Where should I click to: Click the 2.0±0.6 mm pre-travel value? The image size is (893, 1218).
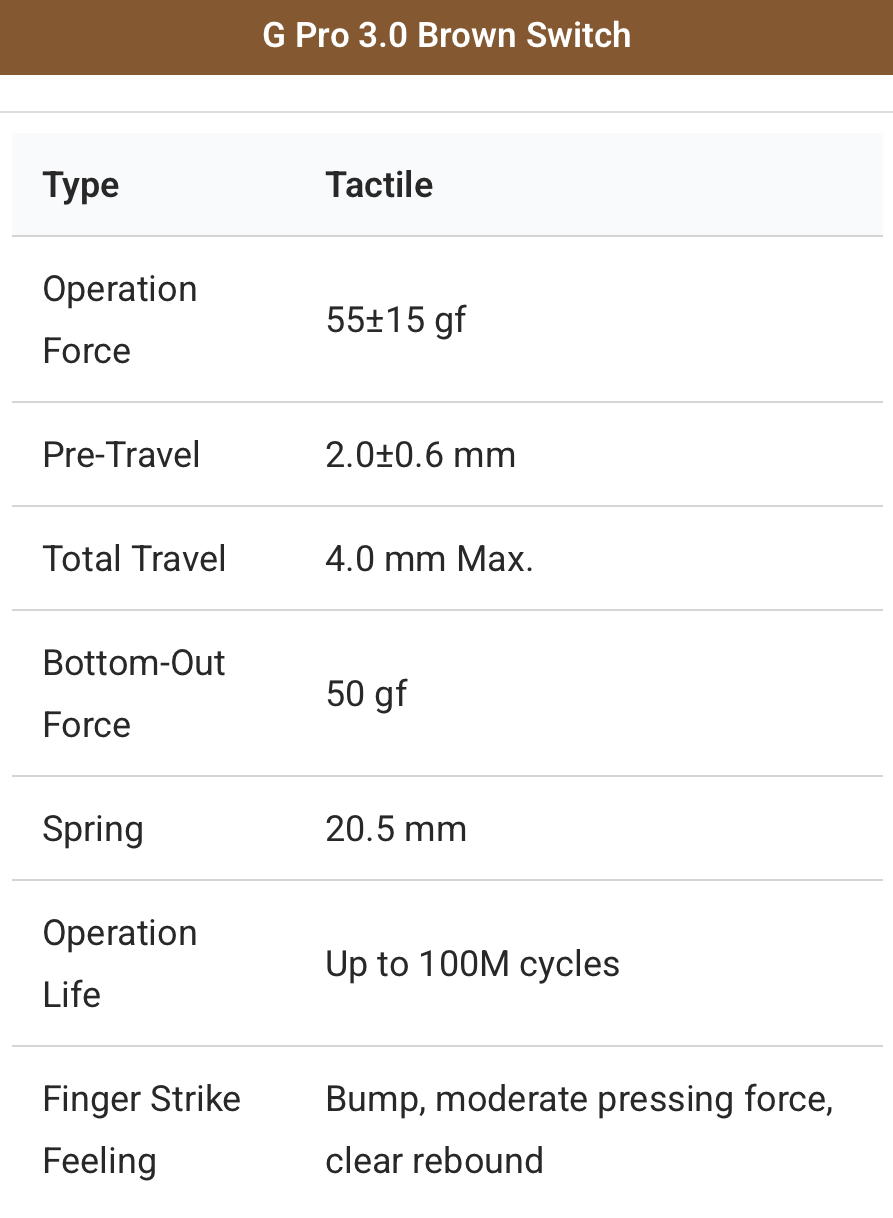[x=420, y=455]
